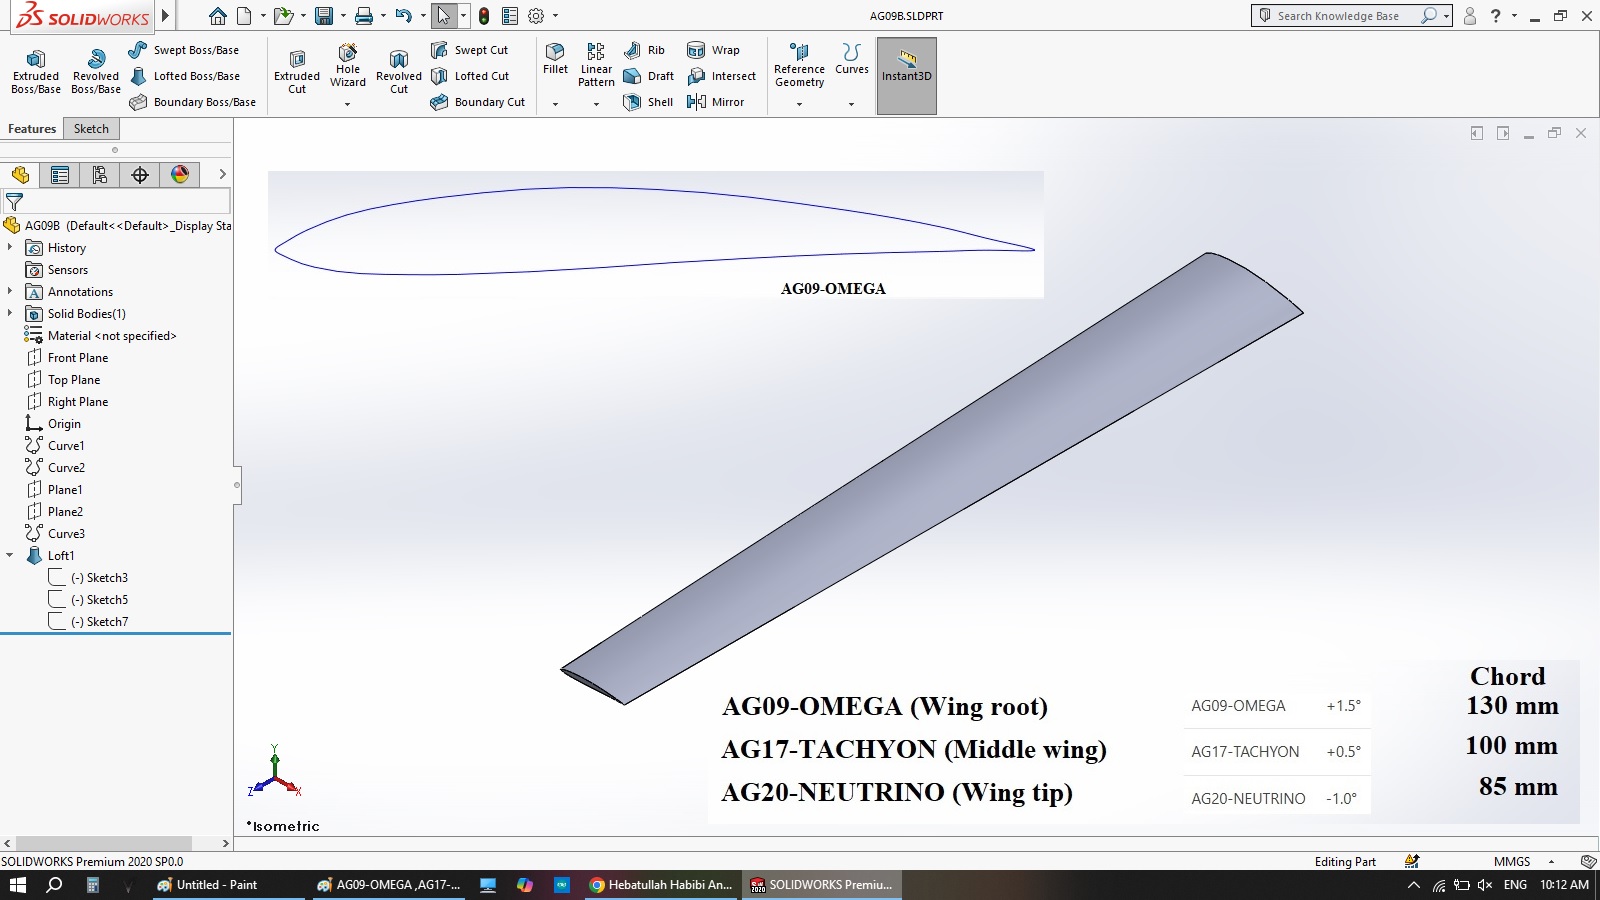The image size is (1600, 900).
Task: Collapse the Loft1 feature node
Action: pyautogui.click(x=10, y=555)
